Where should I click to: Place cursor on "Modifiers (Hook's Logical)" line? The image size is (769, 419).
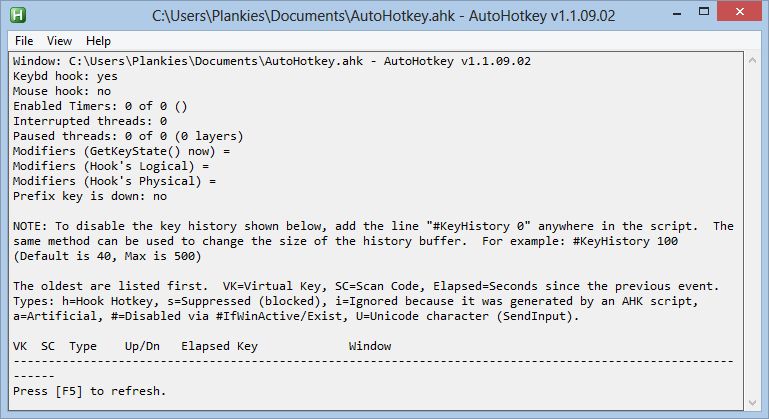click(111, 165)
